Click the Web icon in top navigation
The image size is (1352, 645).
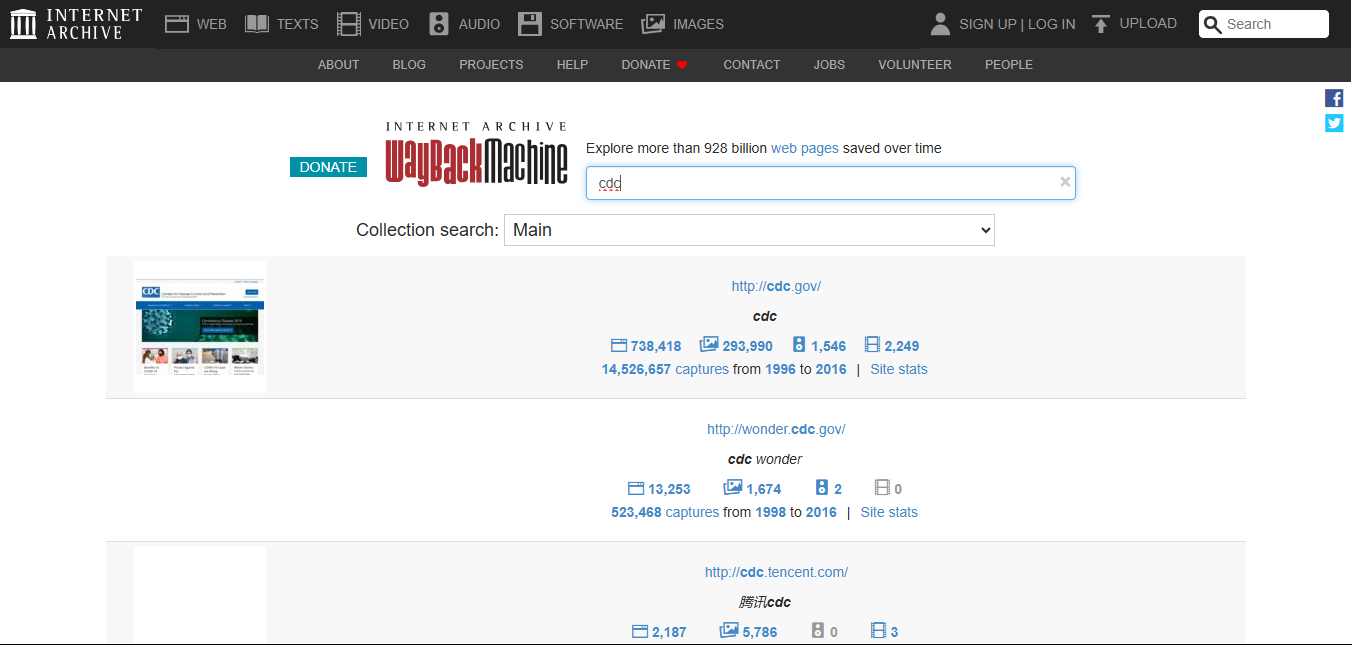click(177, 24)
